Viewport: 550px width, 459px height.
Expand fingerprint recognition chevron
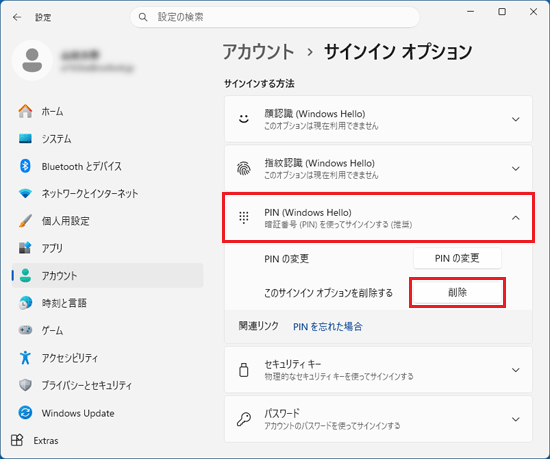click(515, 169)
